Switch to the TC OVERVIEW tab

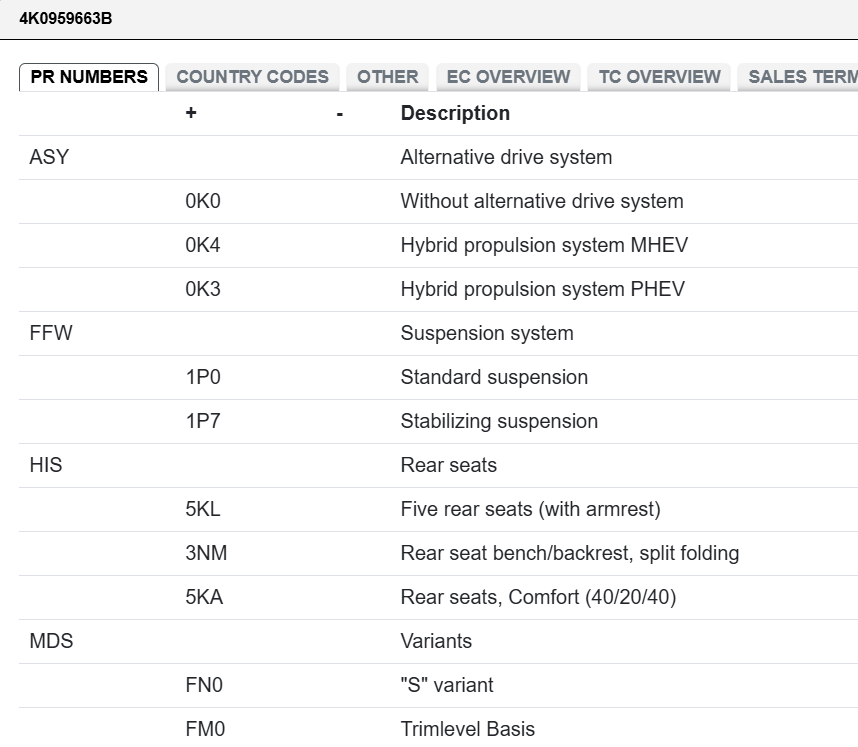(x=659, y=77)
